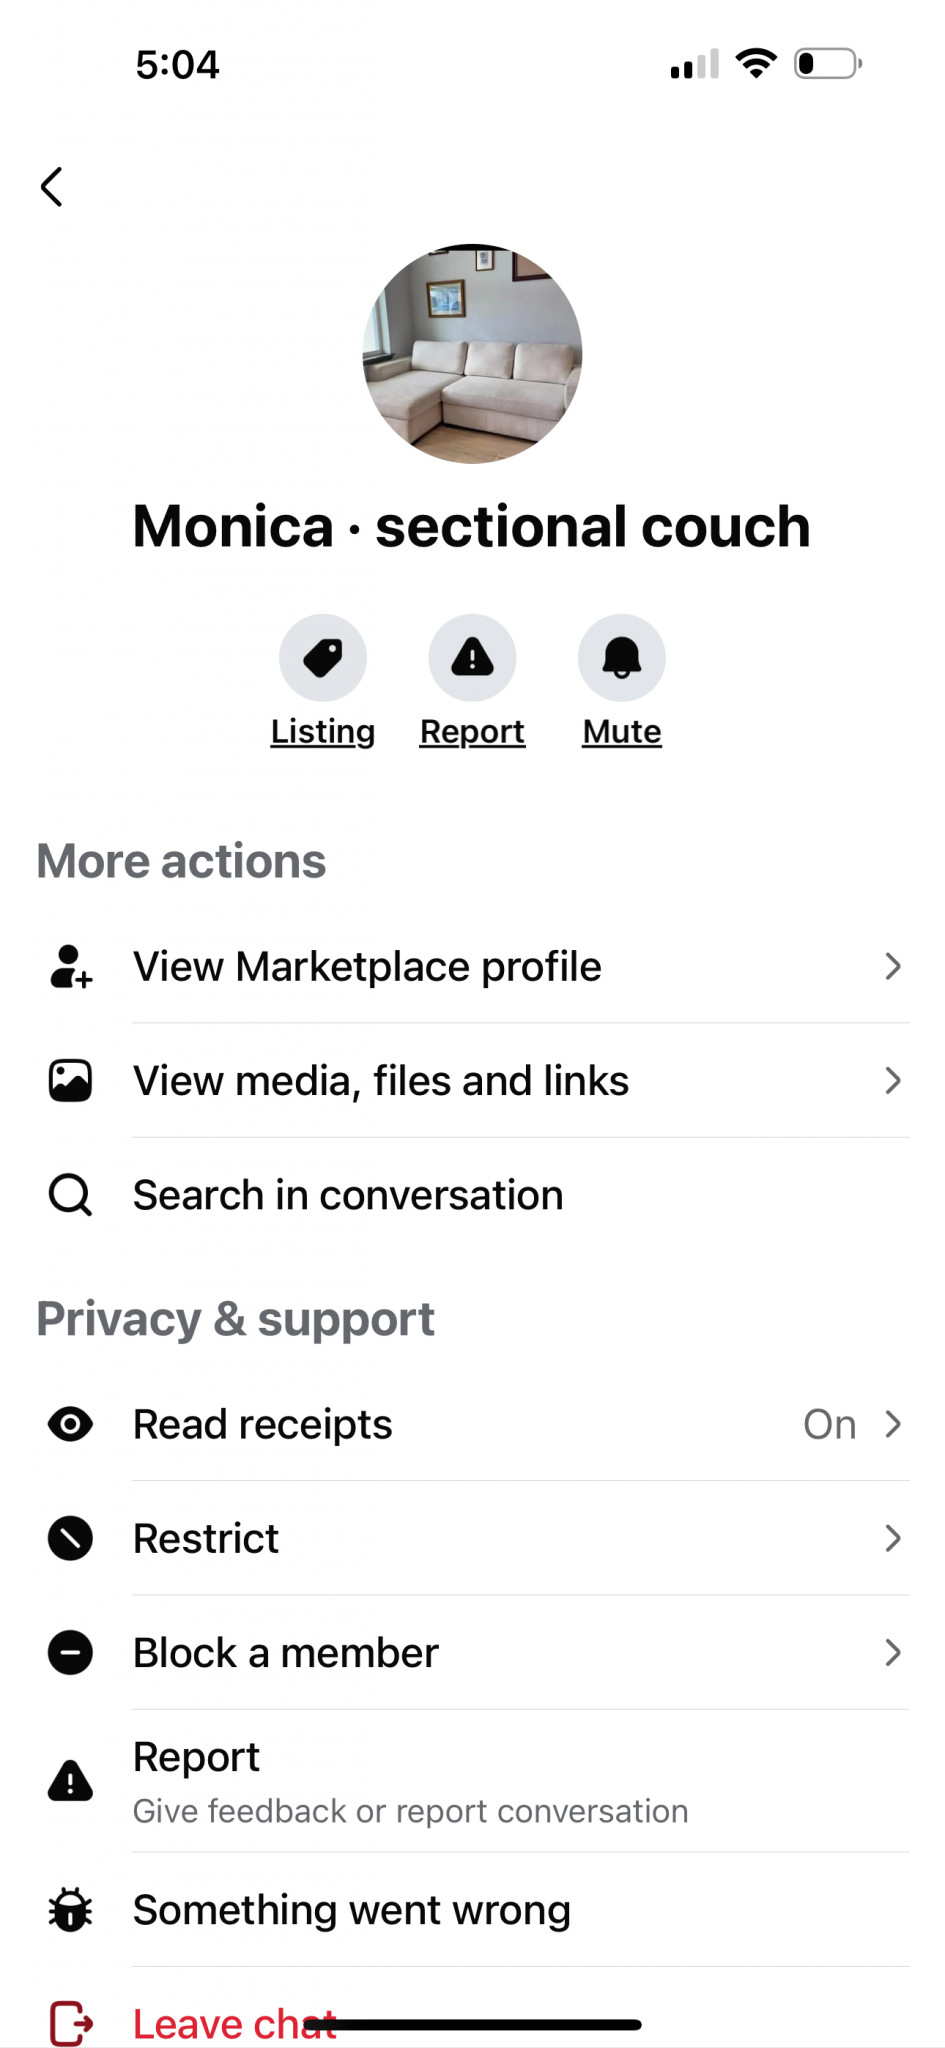
Task: Tap the Report warning icon button
Action: coord(472,658)
